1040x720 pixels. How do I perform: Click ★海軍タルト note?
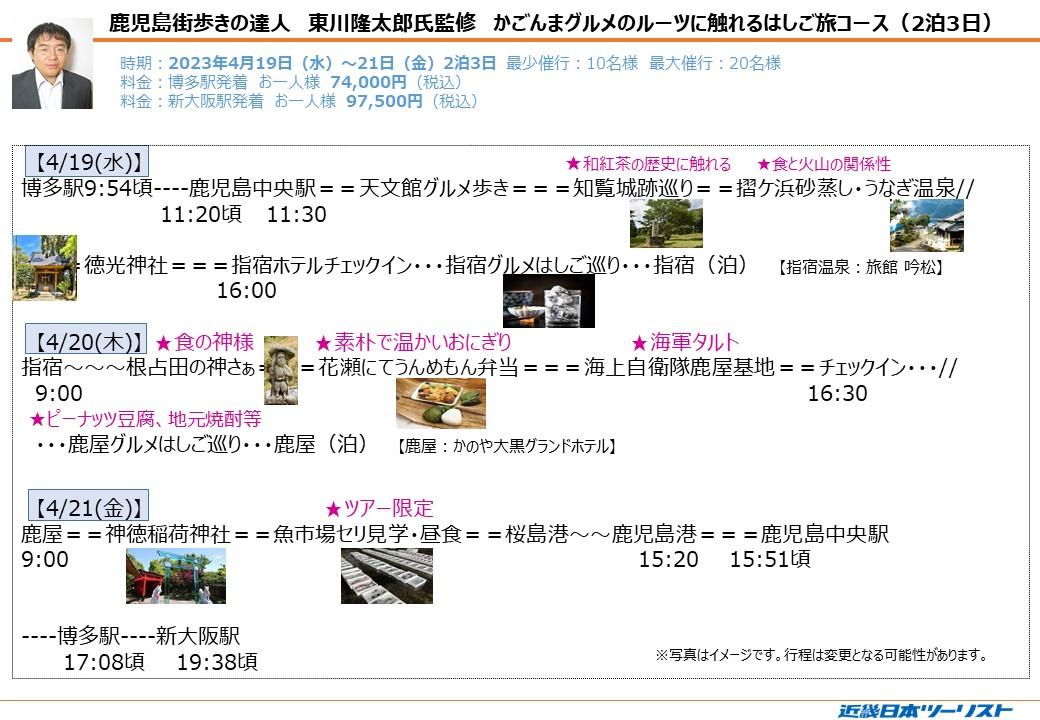pyautogui.click(x=685, y=342)
